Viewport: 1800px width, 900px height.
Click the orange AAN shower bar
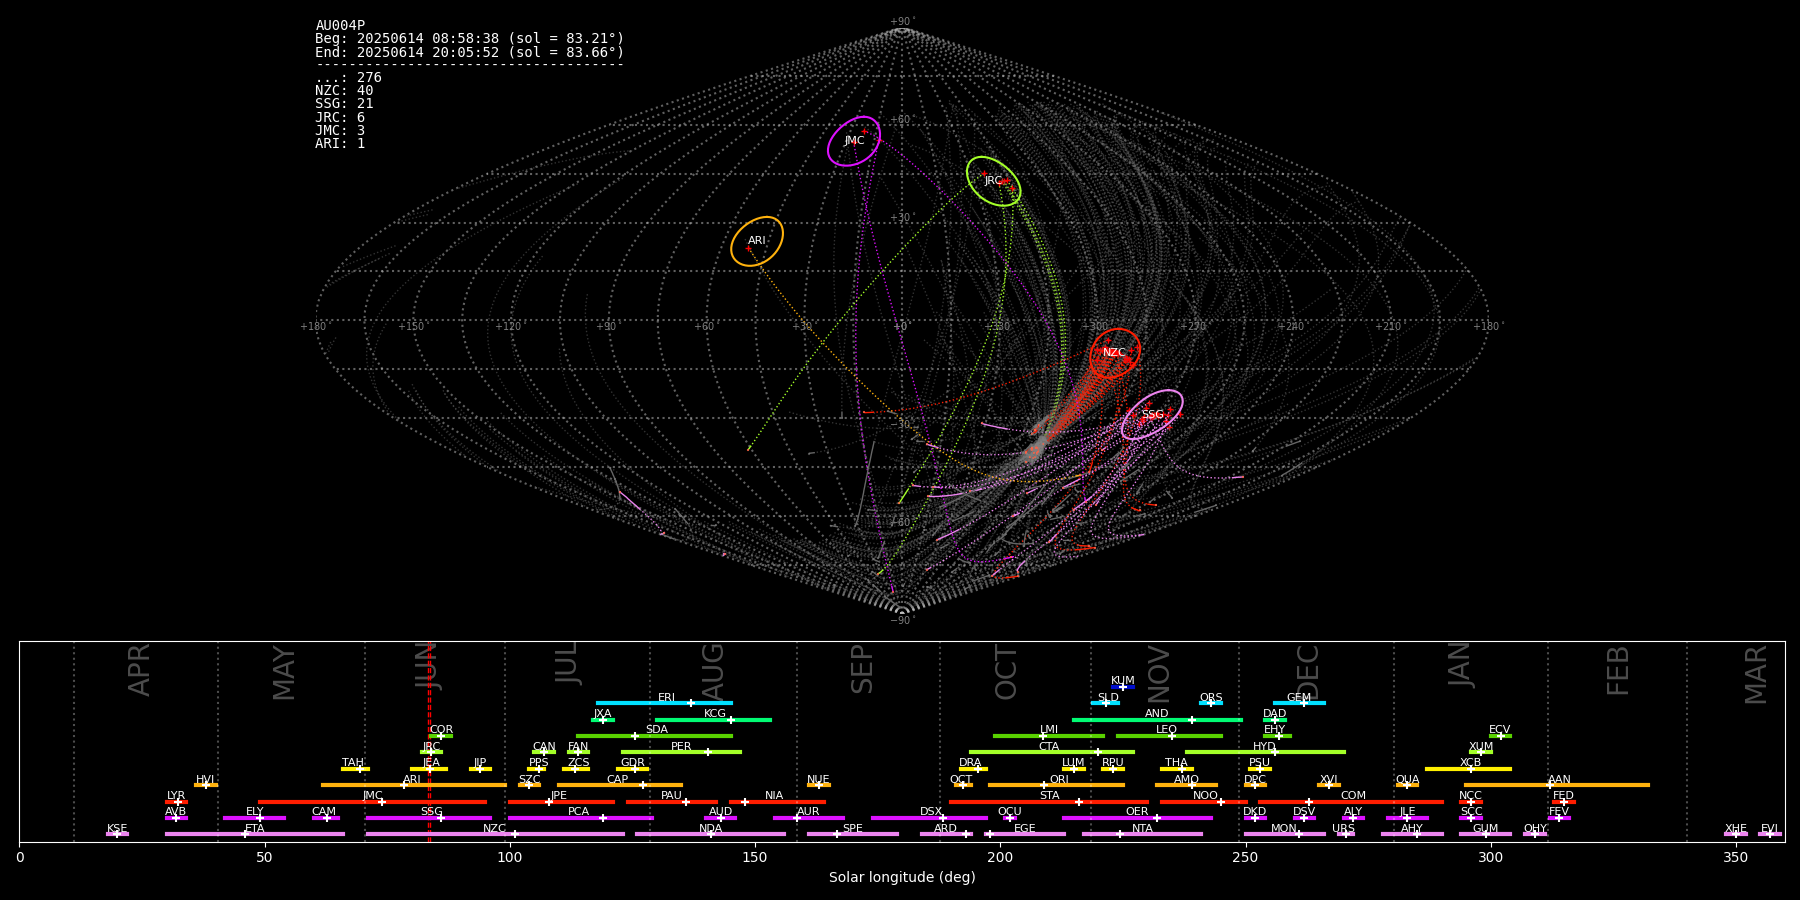click(1557, 784)
